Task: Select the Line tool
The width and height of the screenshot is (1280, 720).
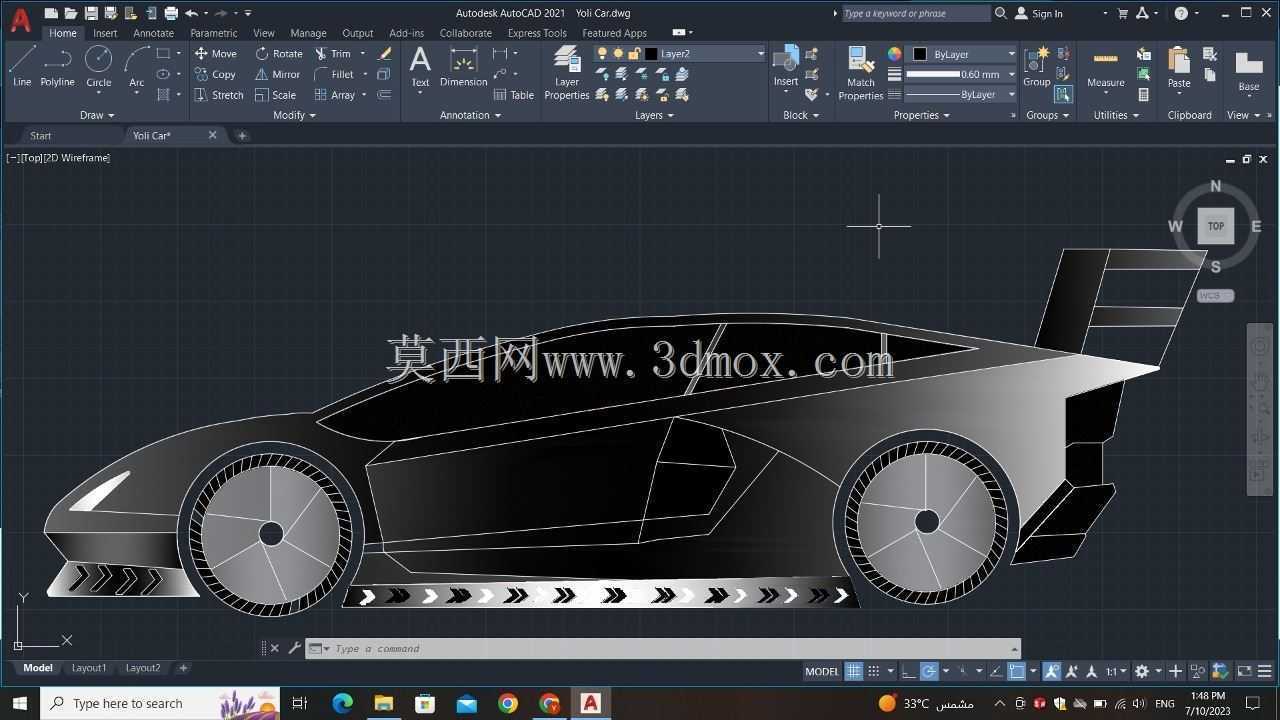Action: pyautogui.click(x=21, y=67)
